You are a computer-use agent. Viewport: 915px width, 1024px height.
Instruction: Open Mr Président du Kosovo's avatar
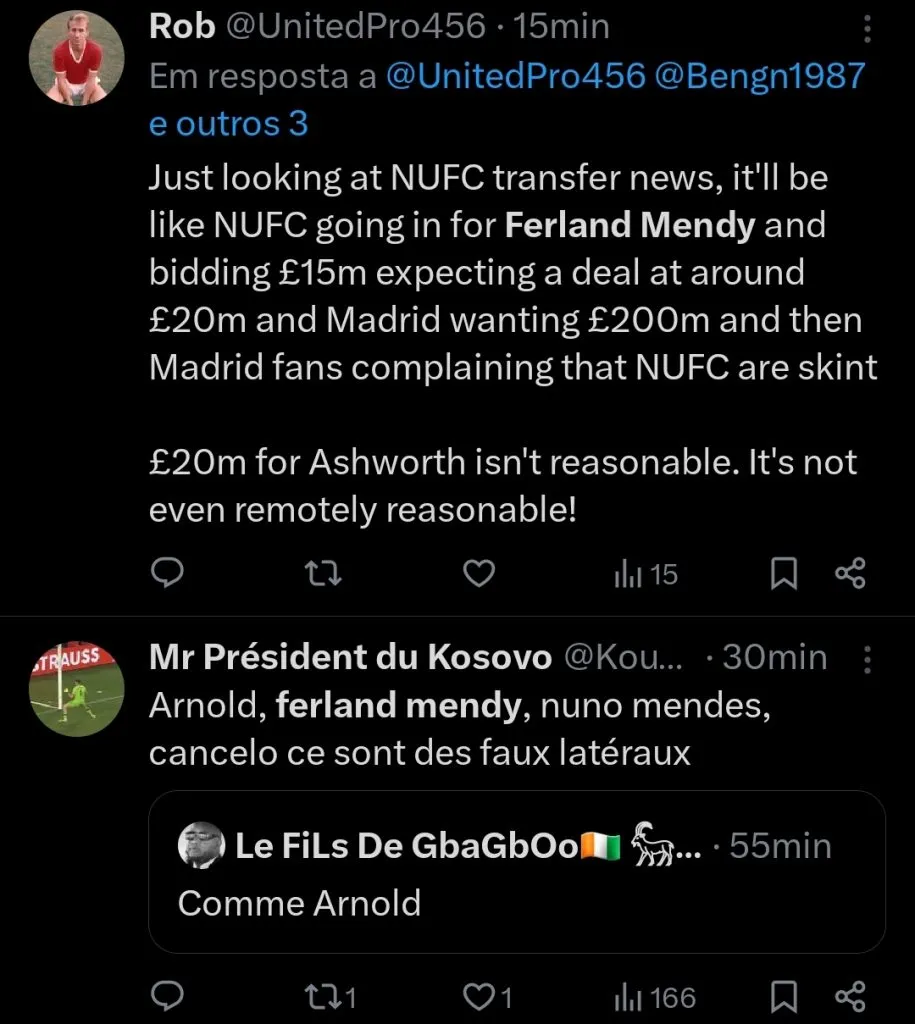tap(77, 688)
